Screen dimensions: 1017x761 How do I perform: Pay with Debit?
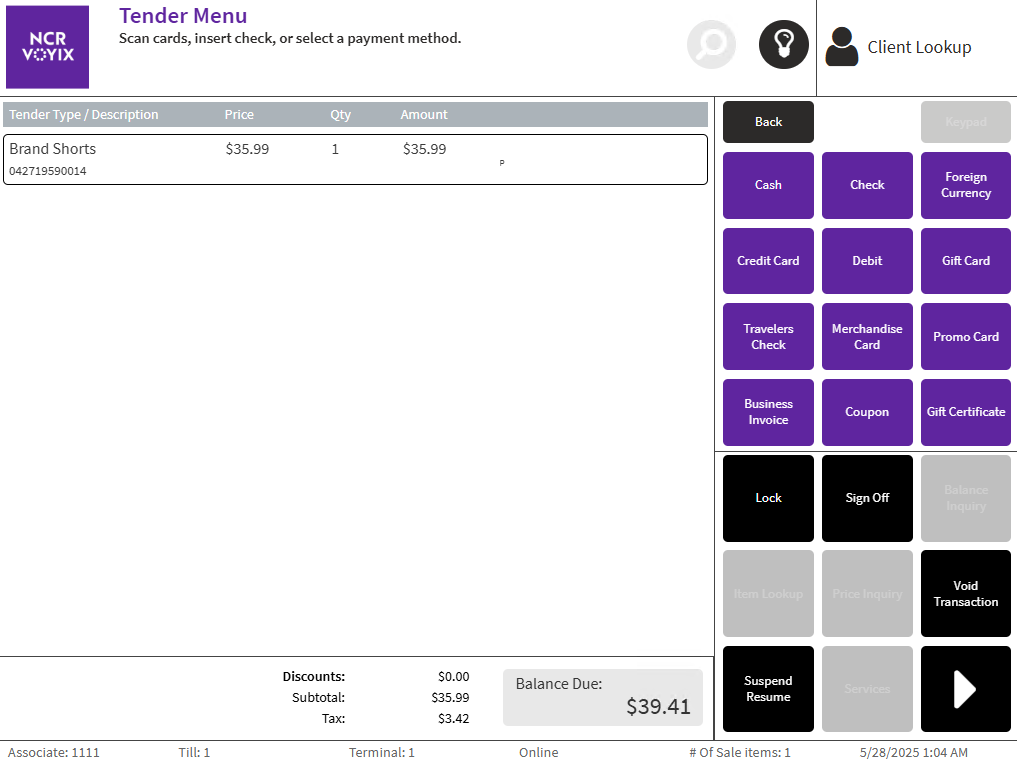(x=867, y=261)
